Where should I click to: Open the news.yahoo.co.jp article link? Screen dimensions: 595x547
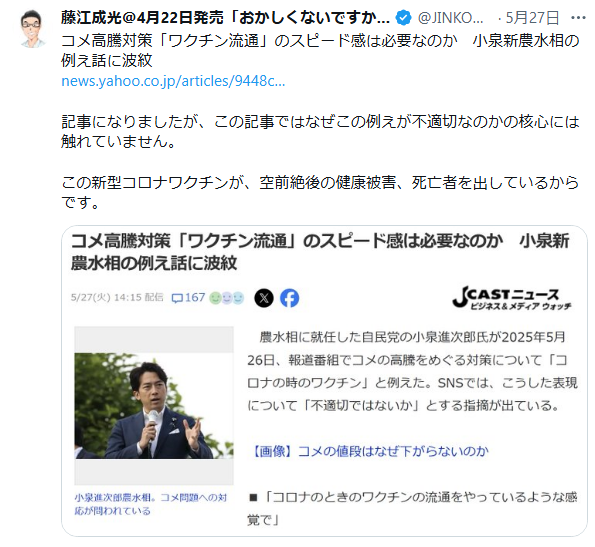(173, 81)
